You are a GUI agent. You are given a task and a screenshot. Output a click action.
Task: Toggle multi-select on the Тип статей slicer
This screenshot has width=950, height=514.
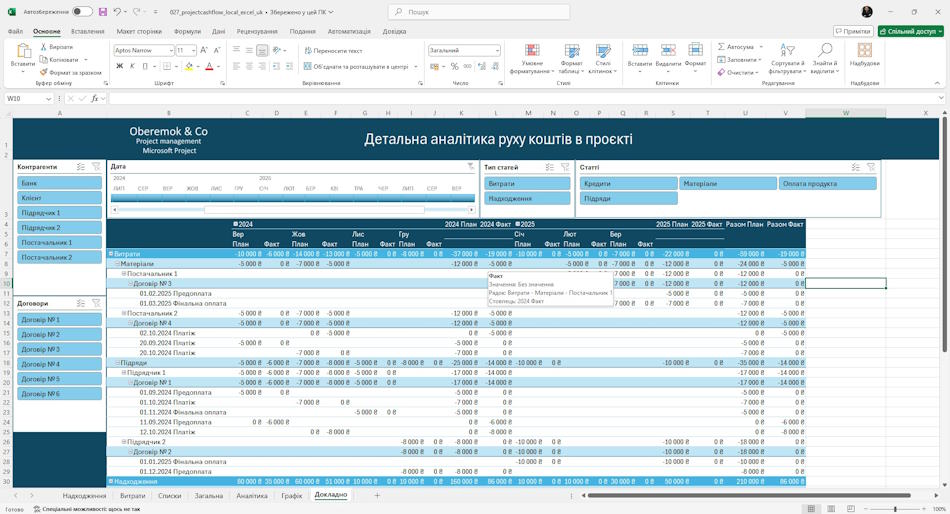coord(550,167)
